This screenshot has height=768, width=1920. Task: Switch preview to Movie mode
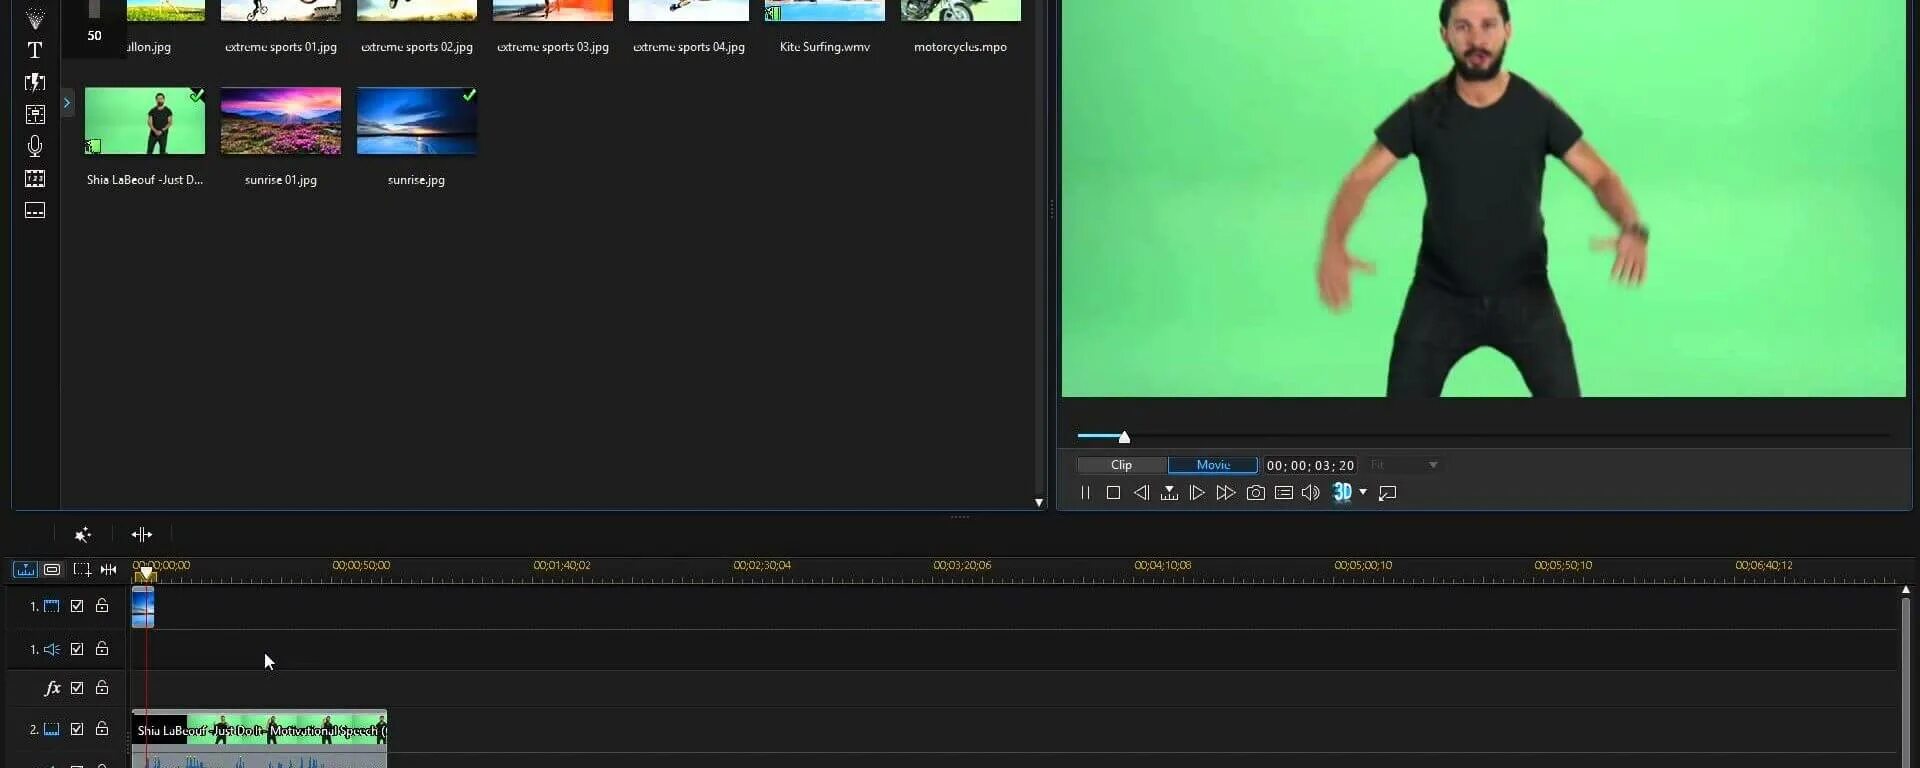pos(1213,465)
